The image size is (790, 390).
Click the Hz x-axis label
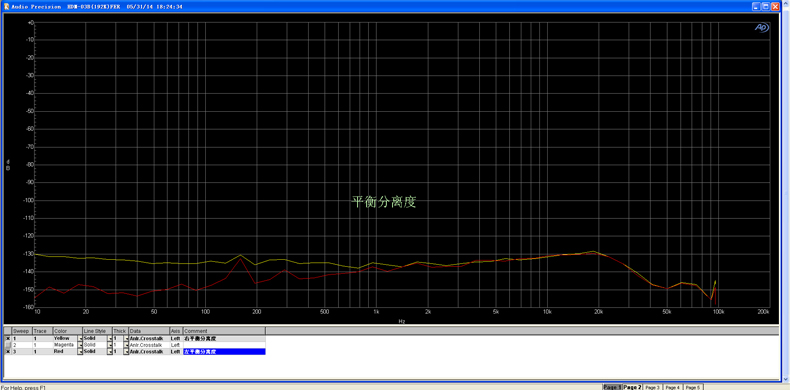coord(402,321)
